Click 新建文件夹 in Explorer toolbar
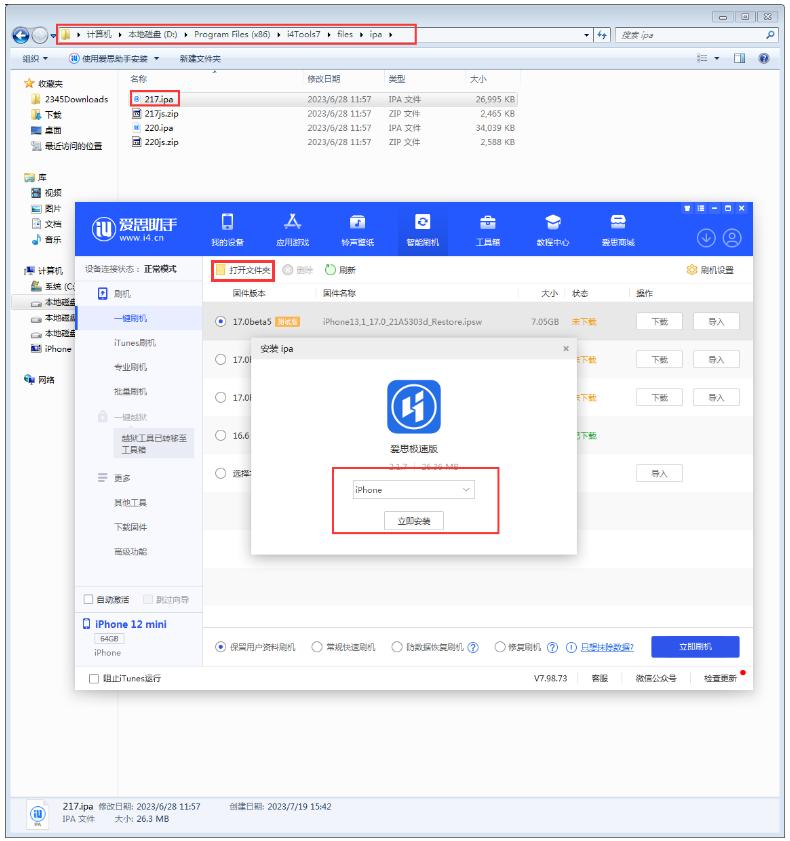 click(200, 58)
